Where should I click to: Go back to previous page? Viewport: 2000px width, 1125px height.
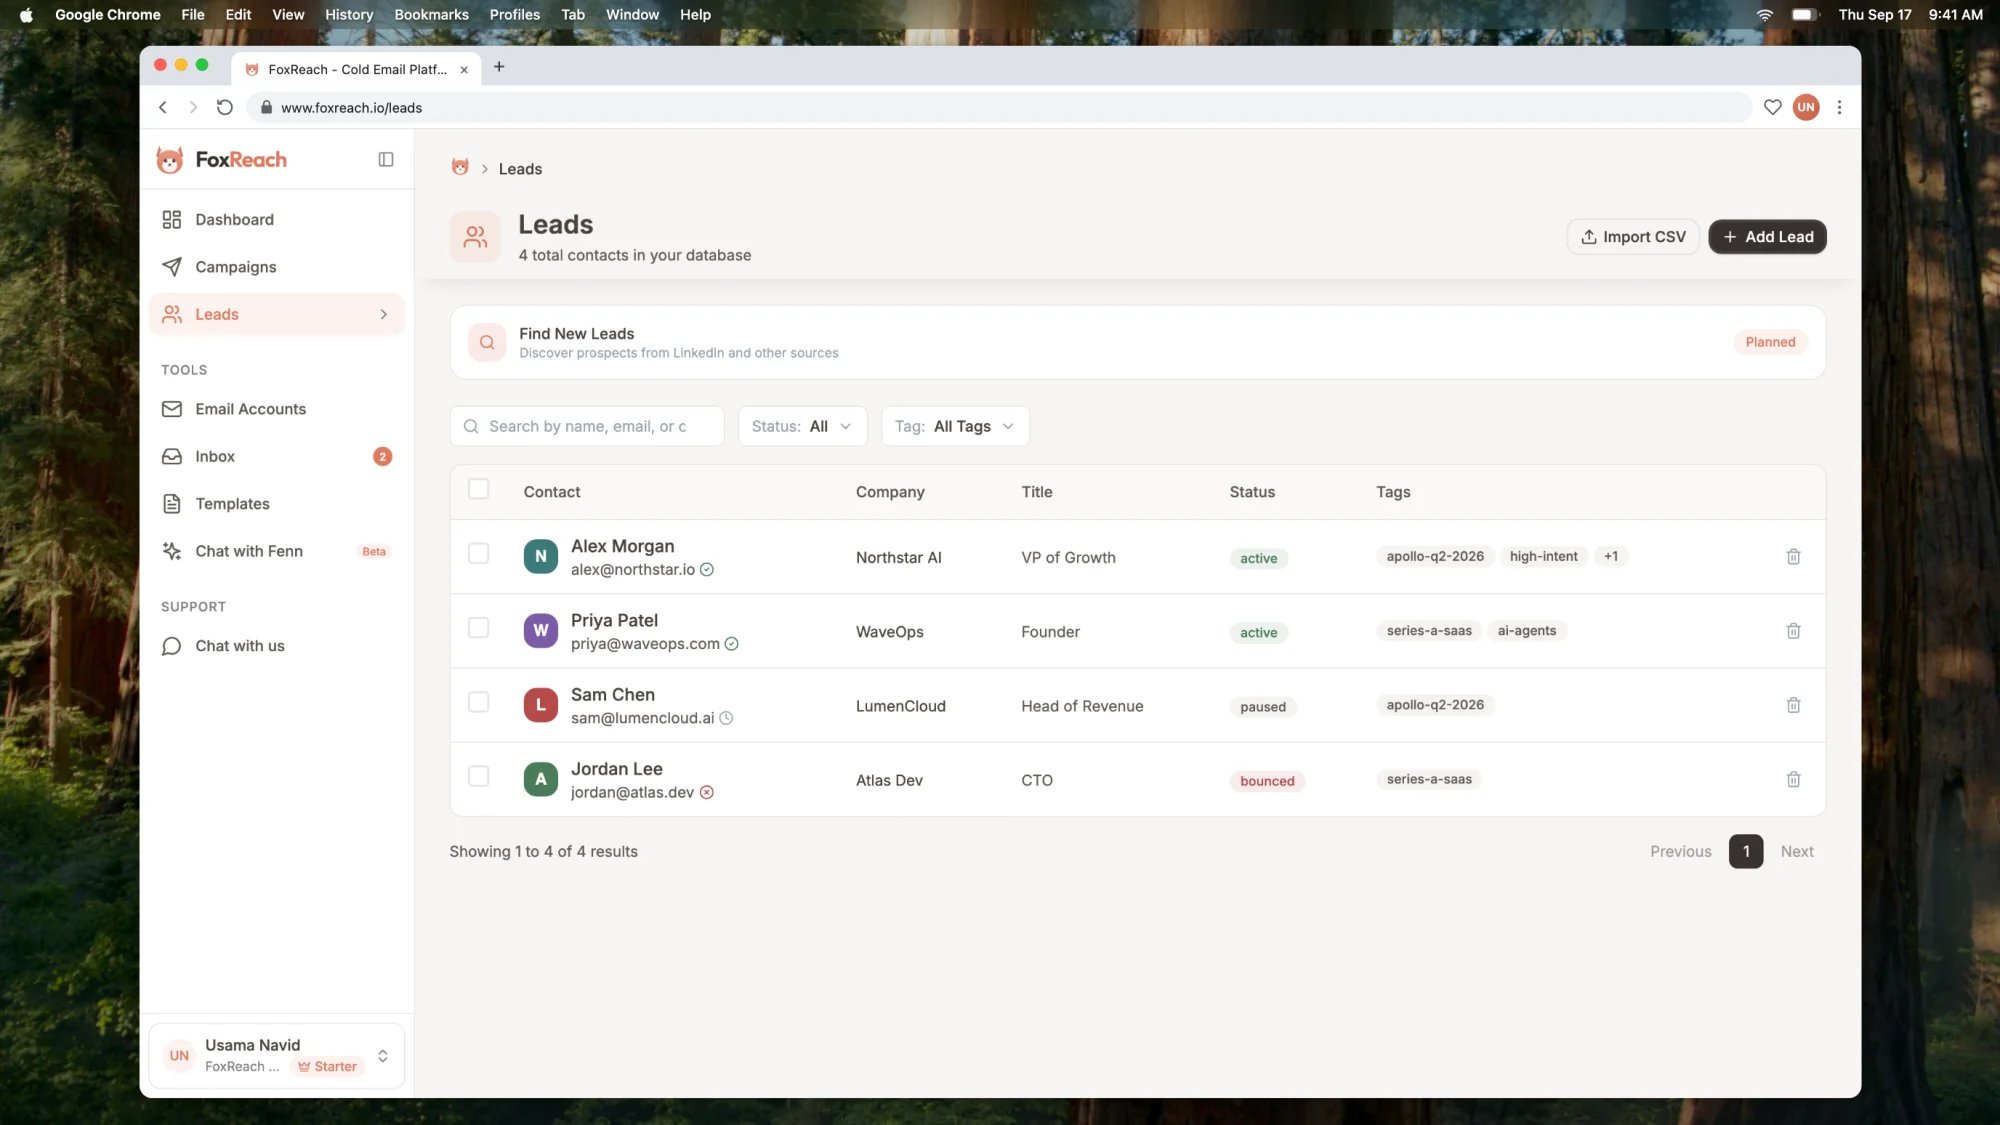pyautogui.click(x=163, y=107)
